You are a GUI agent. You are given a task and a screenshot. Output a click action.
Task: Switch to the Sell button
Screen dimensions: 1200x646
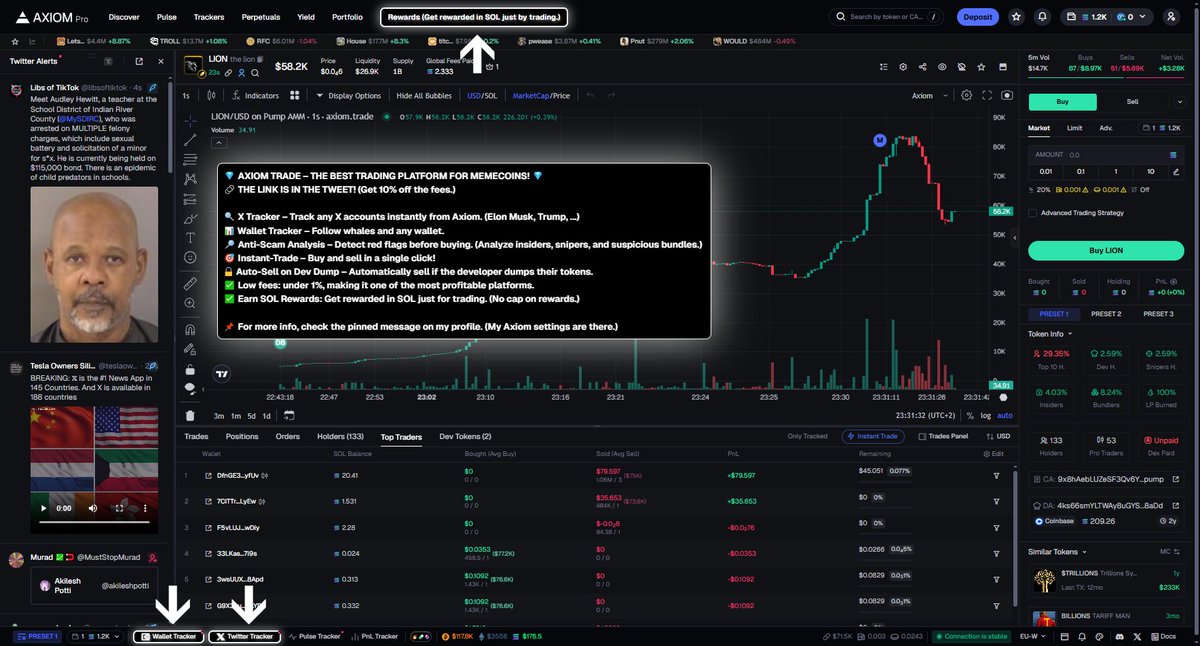[x=1132, y=102]
